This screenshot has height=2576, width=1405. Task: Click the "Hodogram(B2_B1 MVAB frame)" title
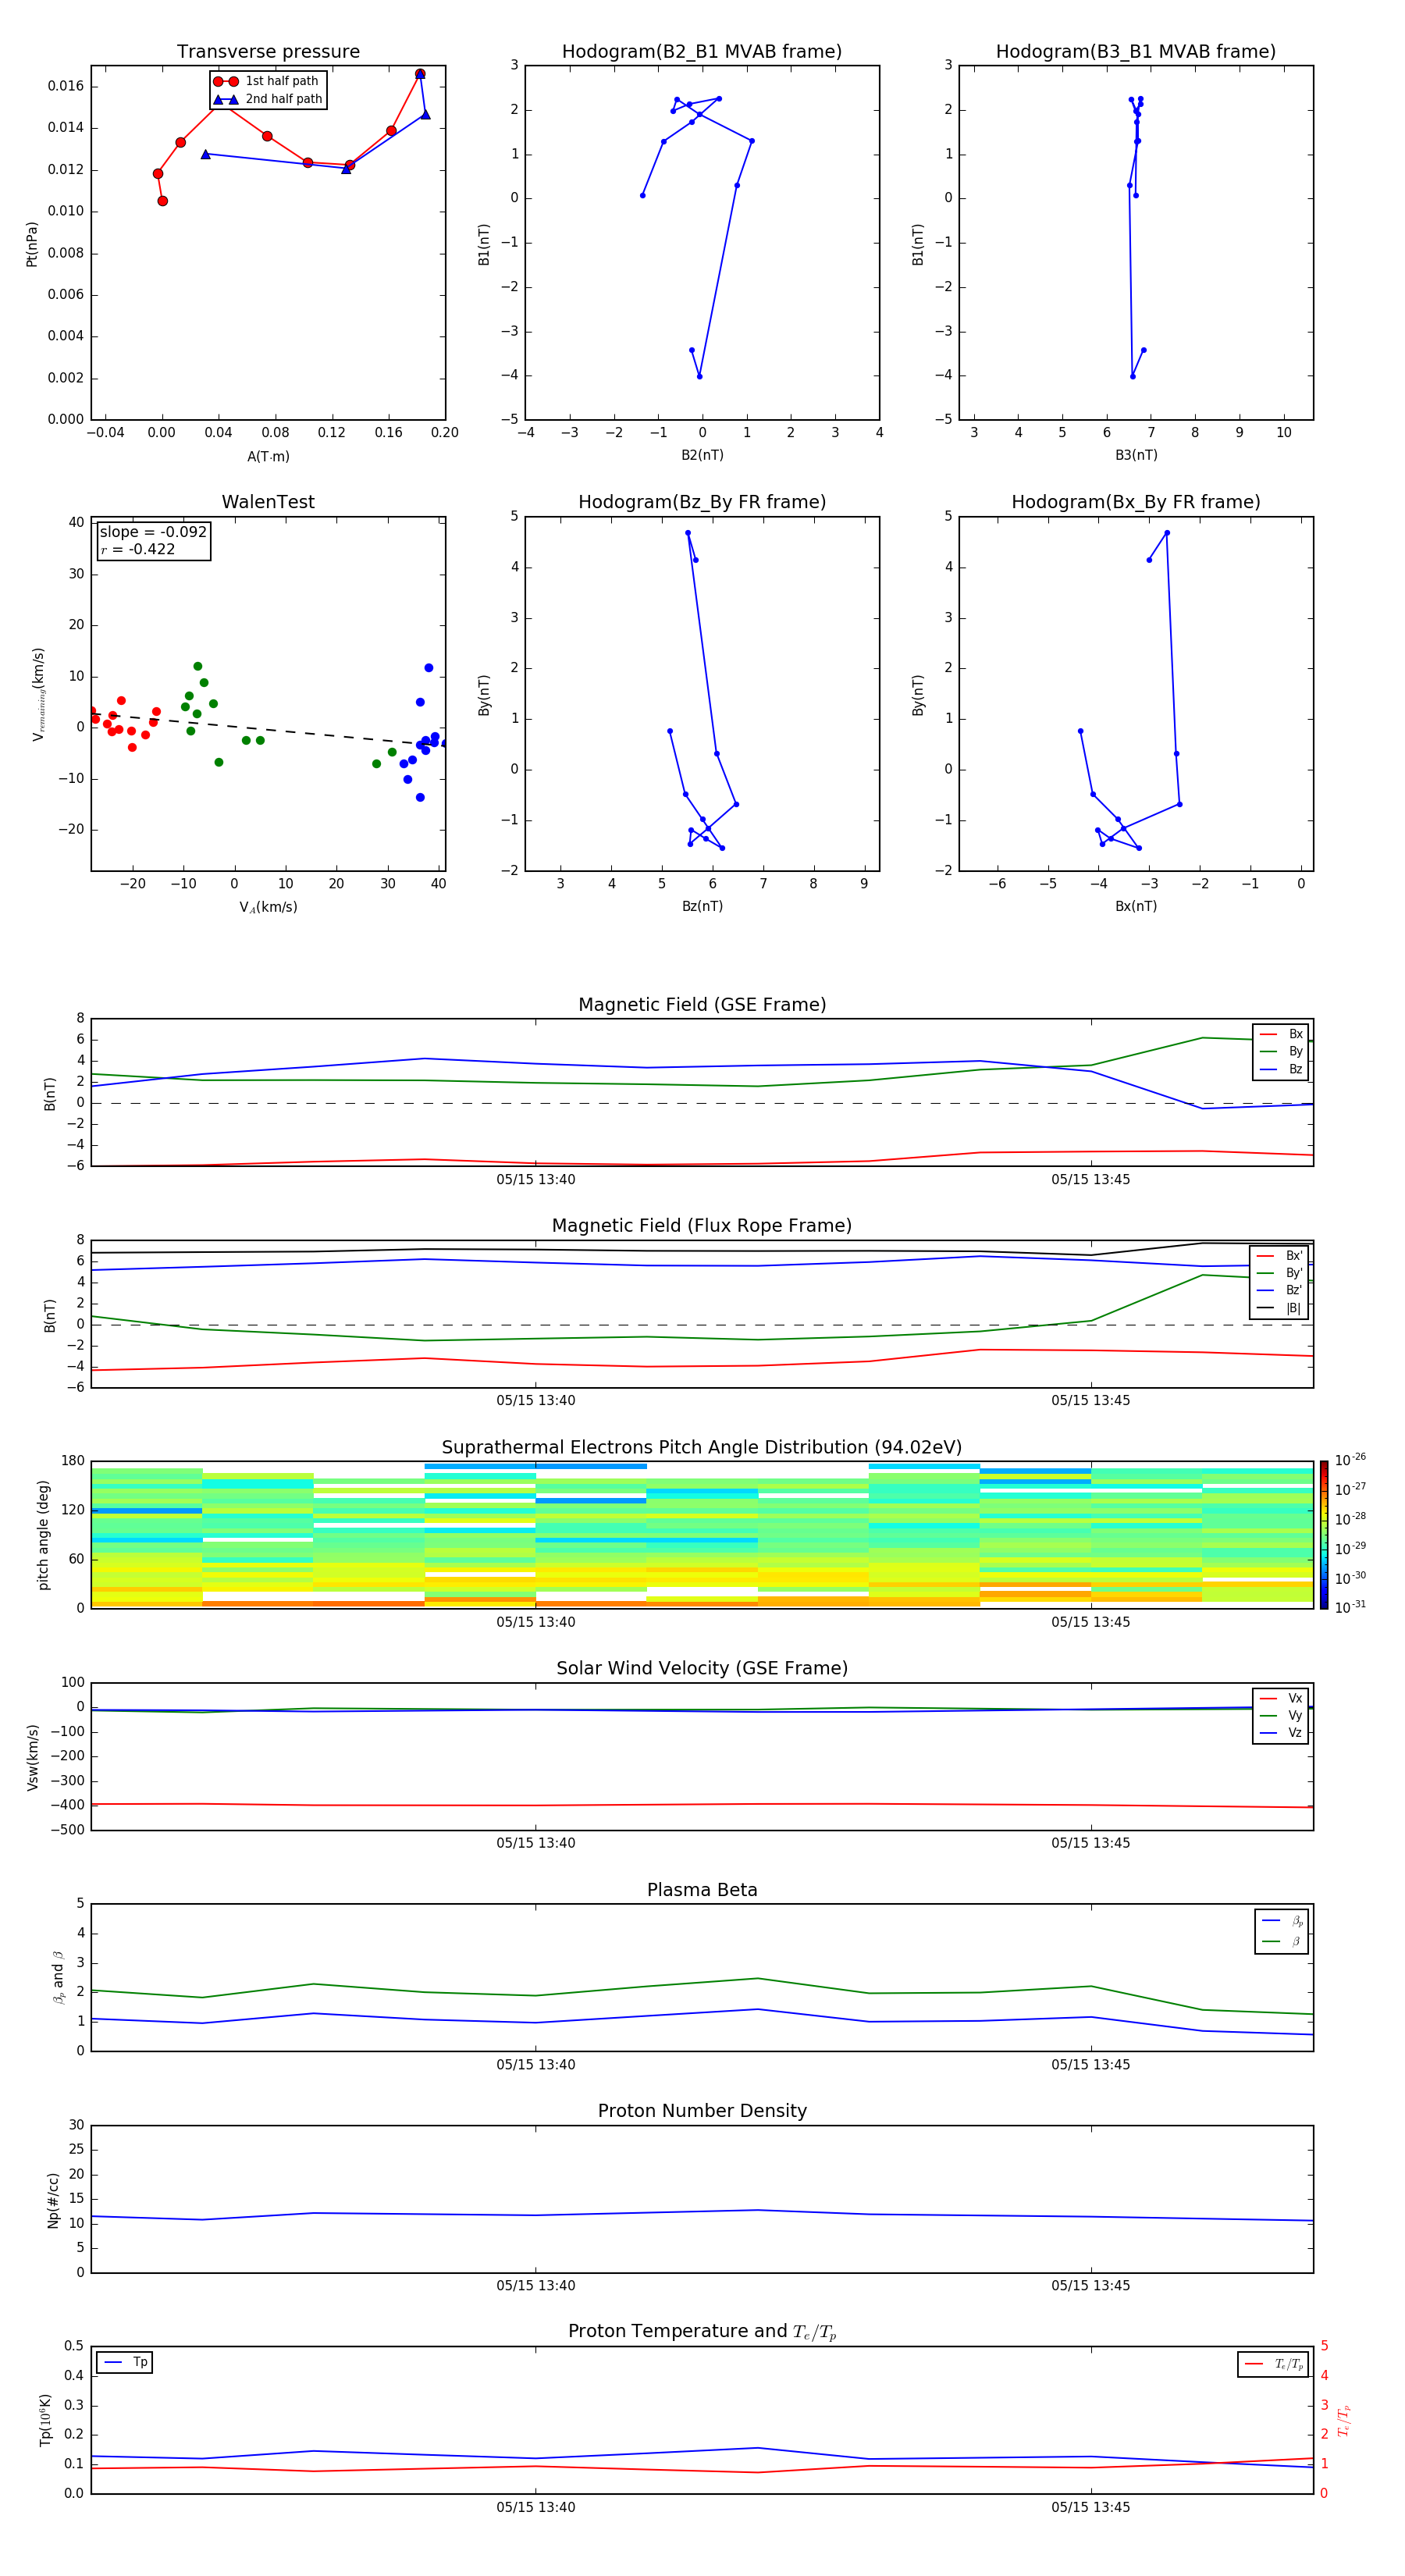(702, 52)
